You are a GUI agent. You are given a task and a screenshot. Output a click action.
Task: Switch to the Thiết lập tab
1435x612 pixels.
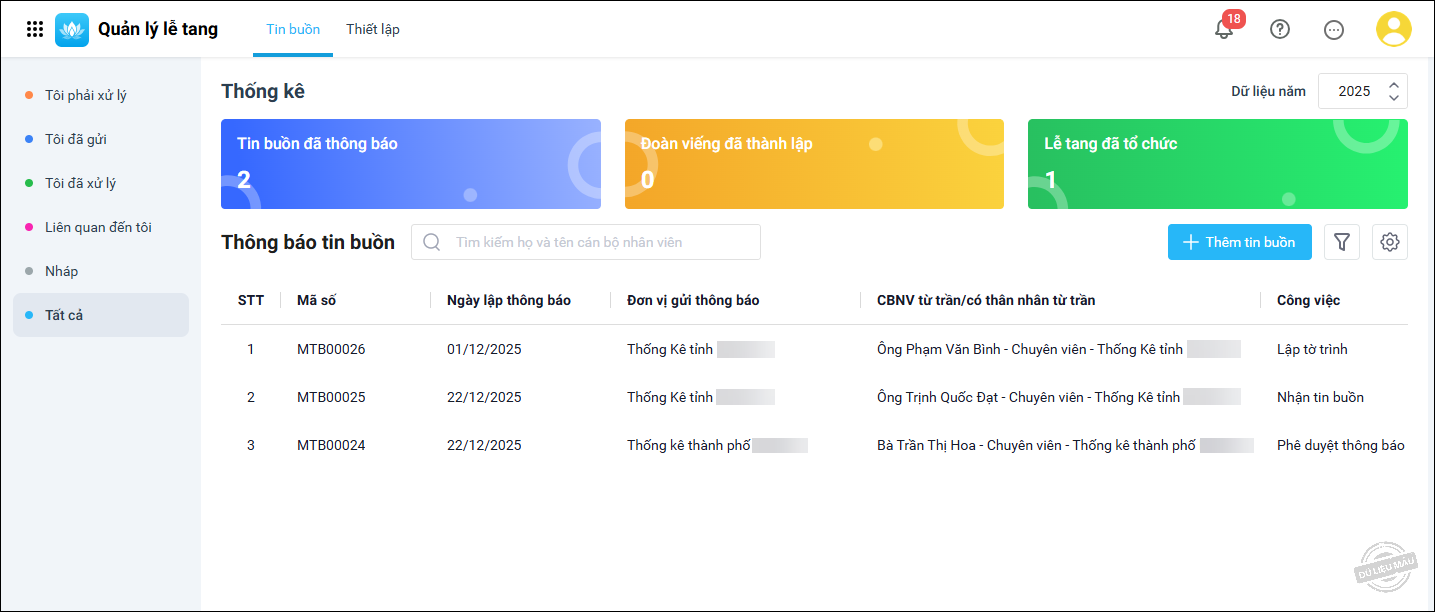click(x=373, y=29)
